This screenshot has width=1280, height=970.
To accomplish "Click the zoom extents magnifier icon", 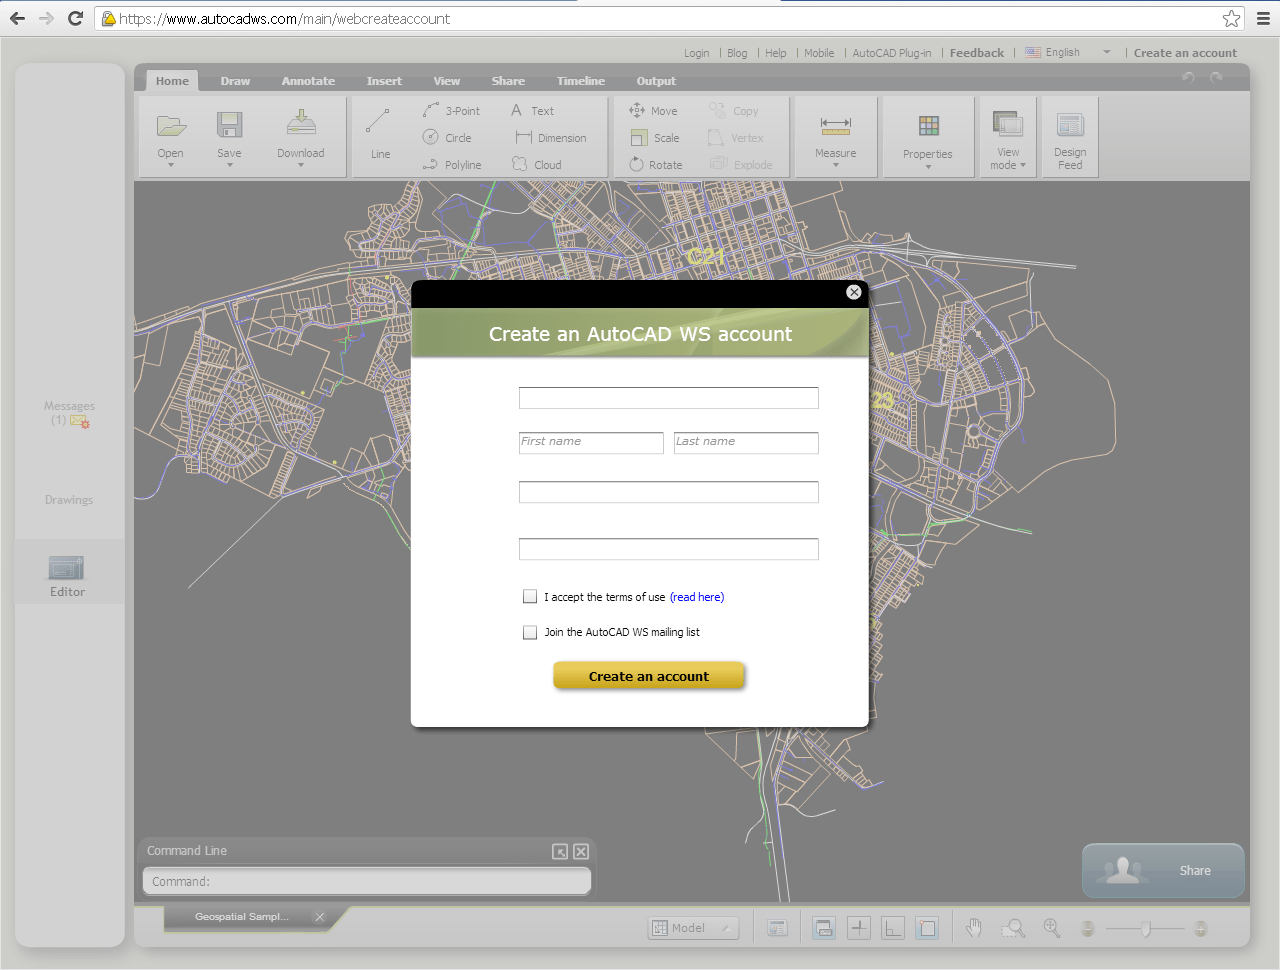I will point(1052,928).
